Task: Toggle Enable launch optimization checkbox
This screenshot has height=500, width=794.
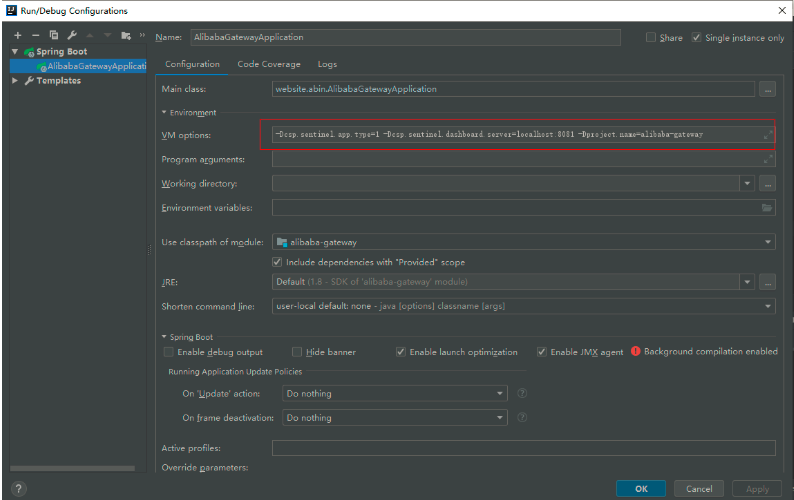Action: tap(401, 352)
